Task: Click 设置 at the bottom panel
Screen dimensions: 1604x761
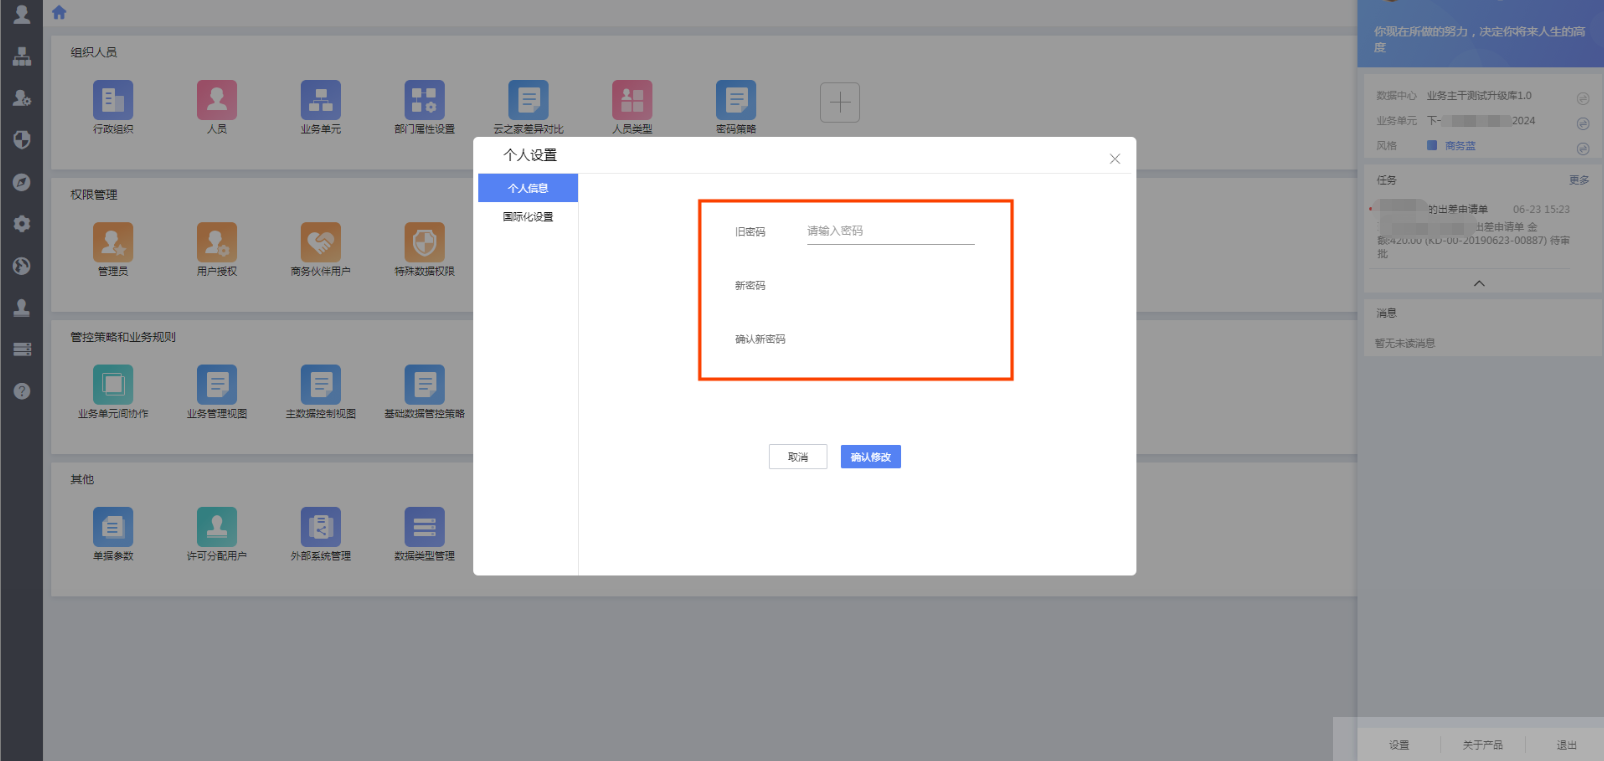Action: [x=1399, y=745]
